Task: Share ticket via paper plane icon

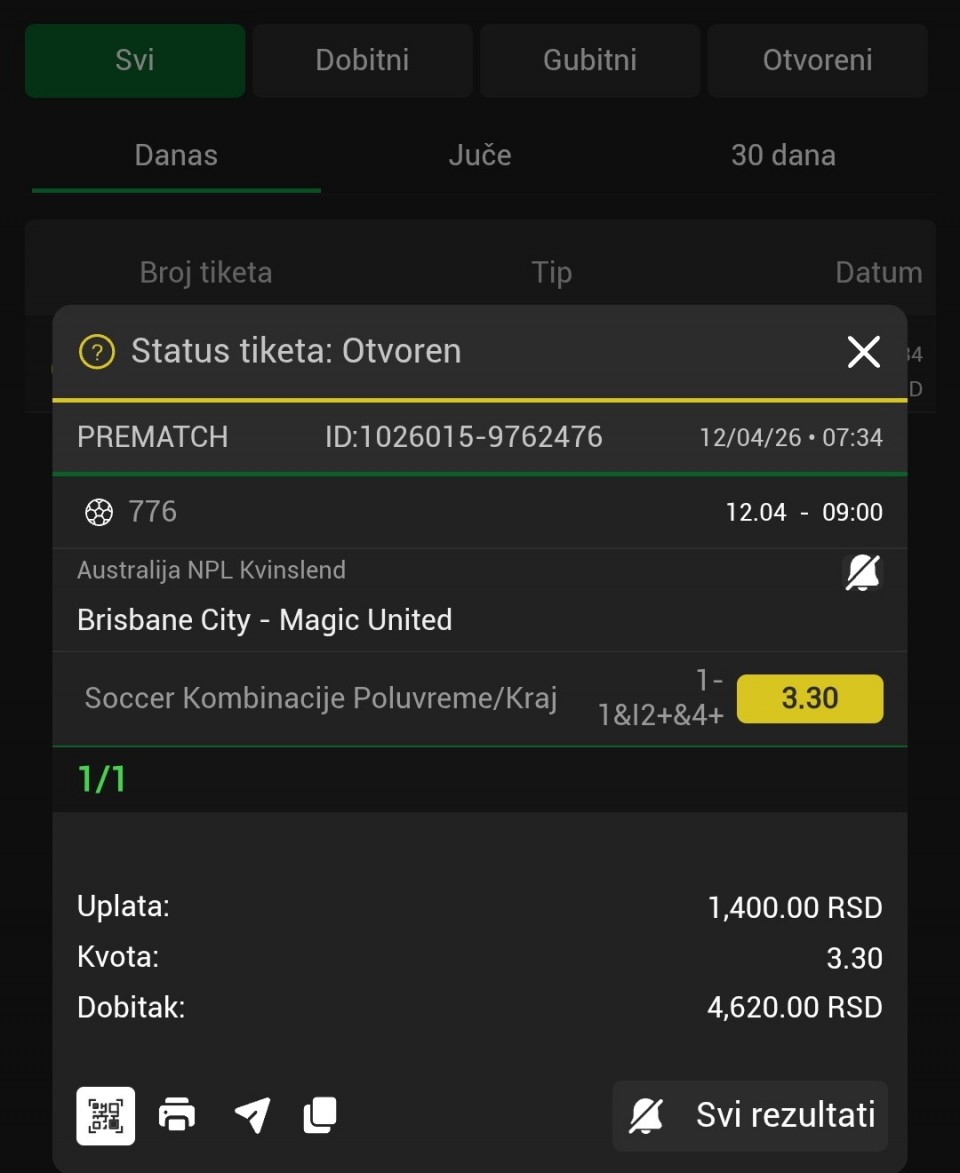Action: click(x=252, y=1115)
